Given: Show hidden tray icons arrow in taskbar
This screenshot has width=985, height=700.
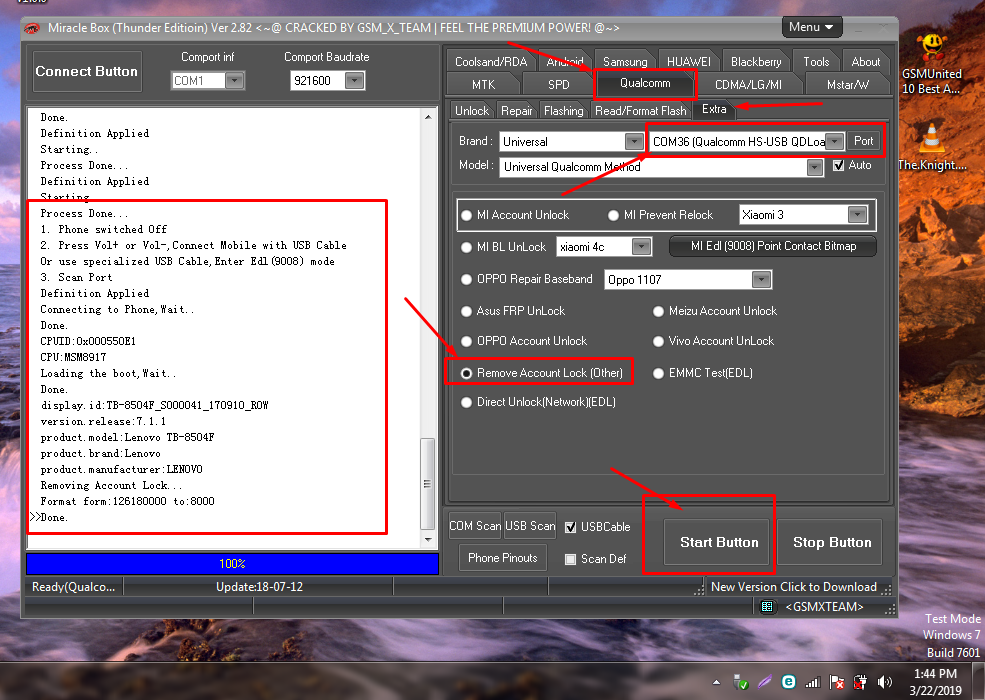Looking at the screenshot, I should tap(716, 682).
